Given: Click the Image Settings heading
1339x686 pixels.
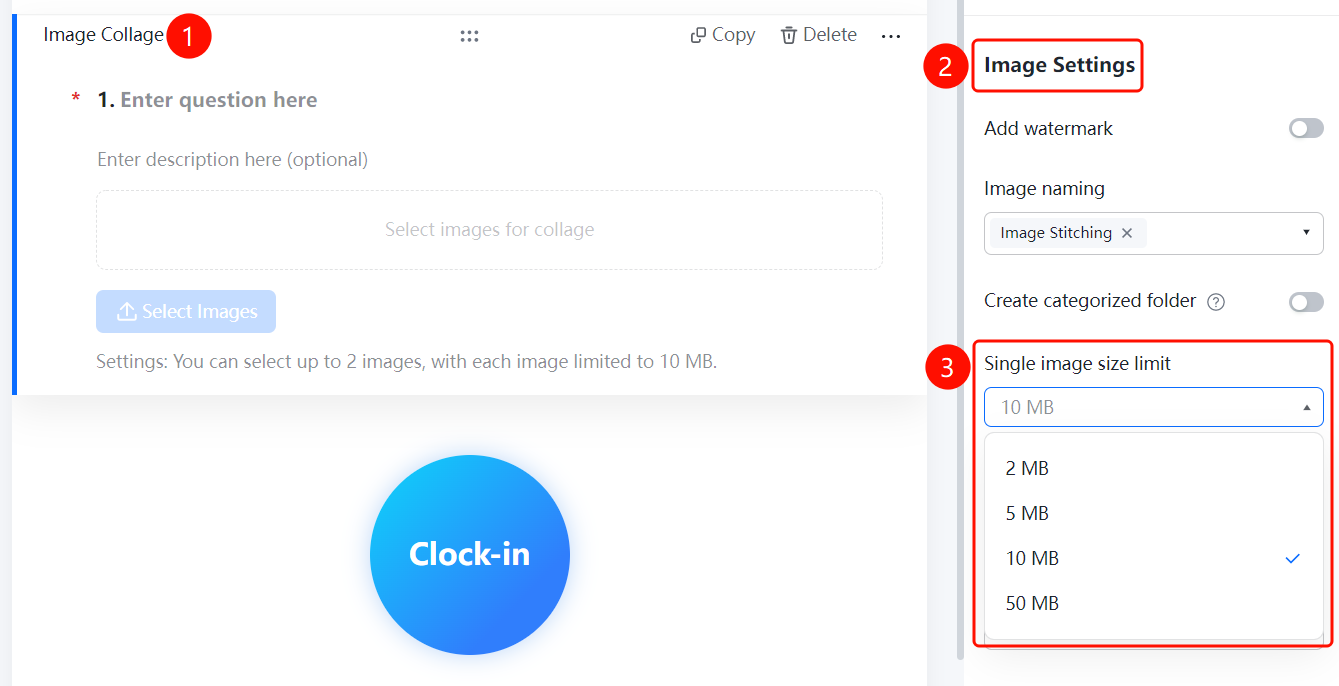Looking at the screenshot, I should coord(1059,65).
